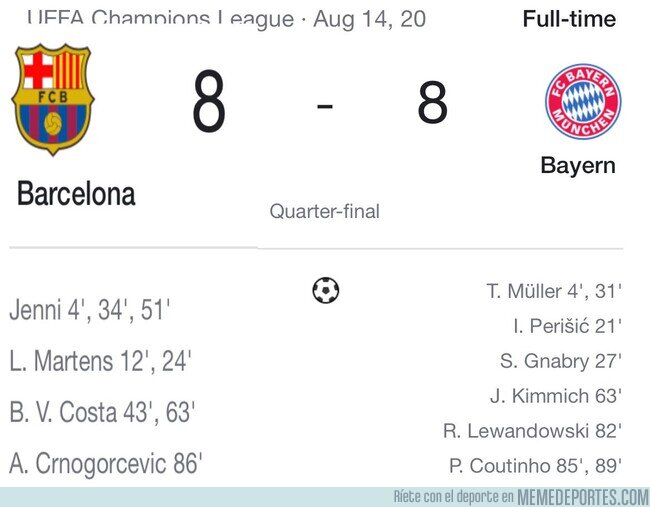
Task: Select scorer R. Lewandowski 82'
Action: [x=533, y=431]
